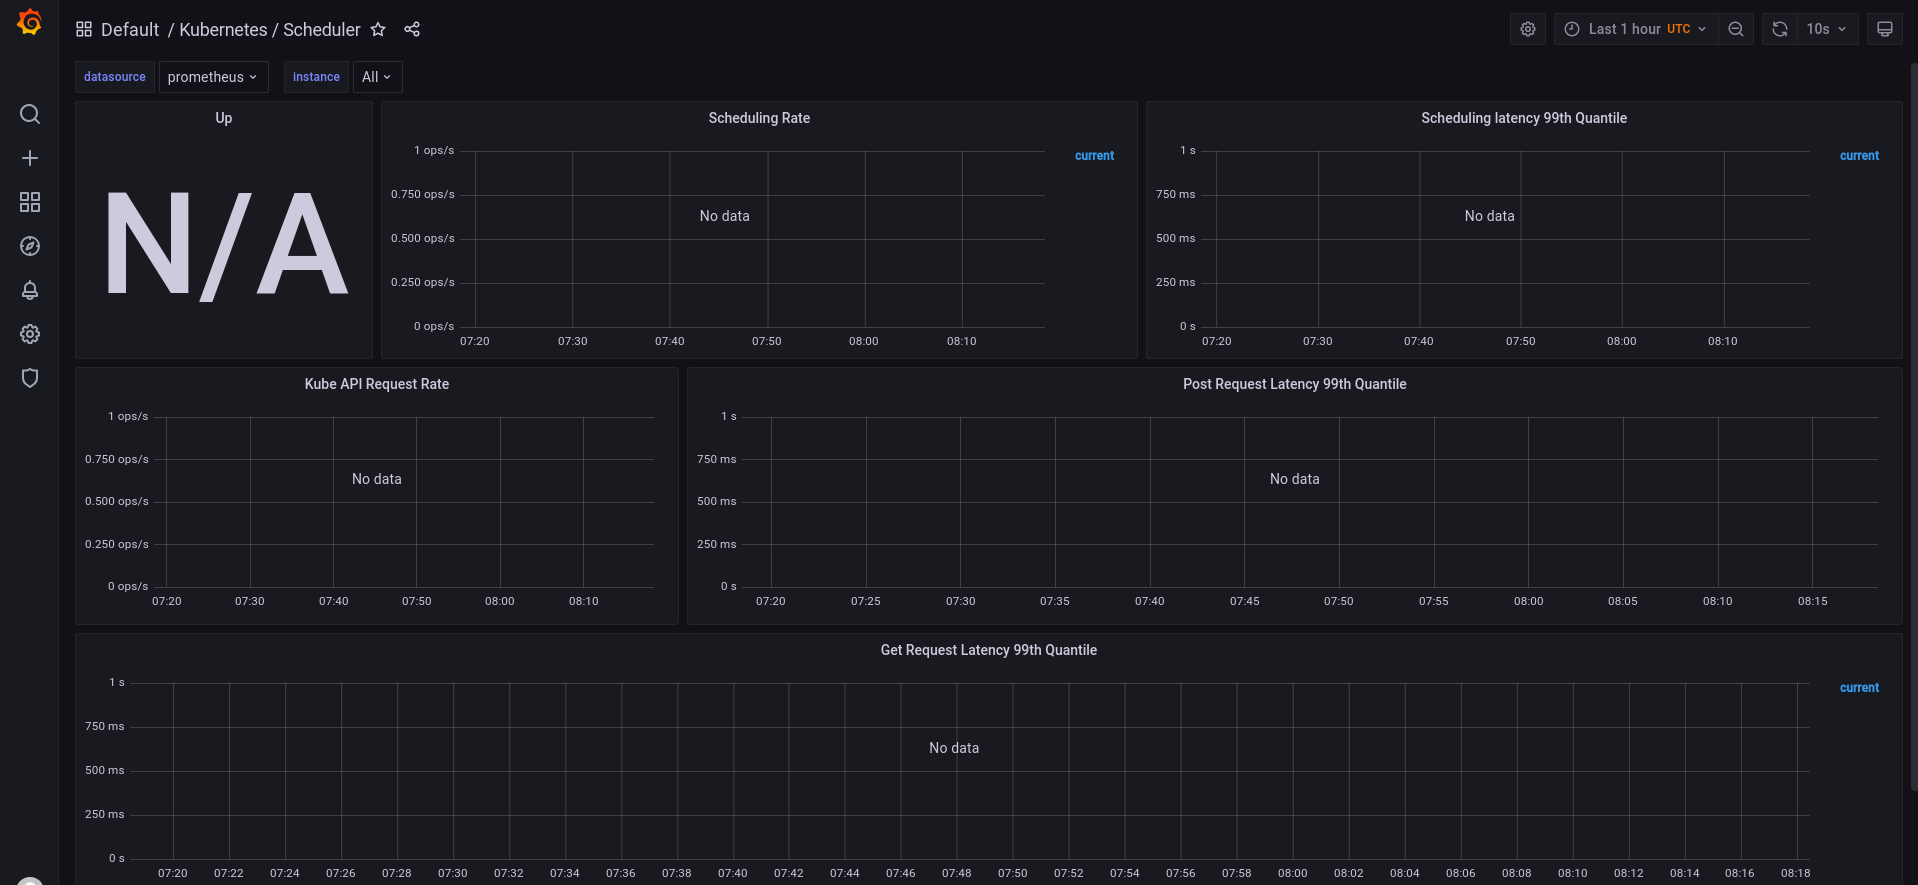Open the dashboards grid icon beside Default
The width and height of the screenshot is (1918, 885).
click(x=84, y=29)
